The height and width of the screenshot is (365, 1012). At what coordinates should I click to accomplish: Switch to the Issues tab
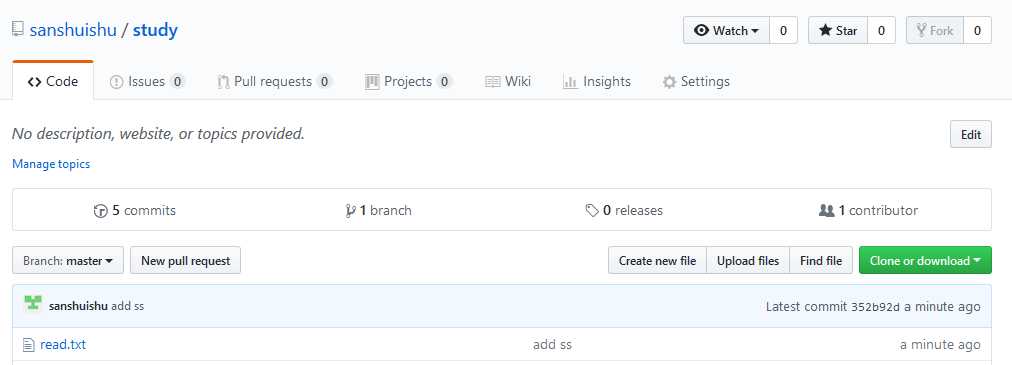147,82
